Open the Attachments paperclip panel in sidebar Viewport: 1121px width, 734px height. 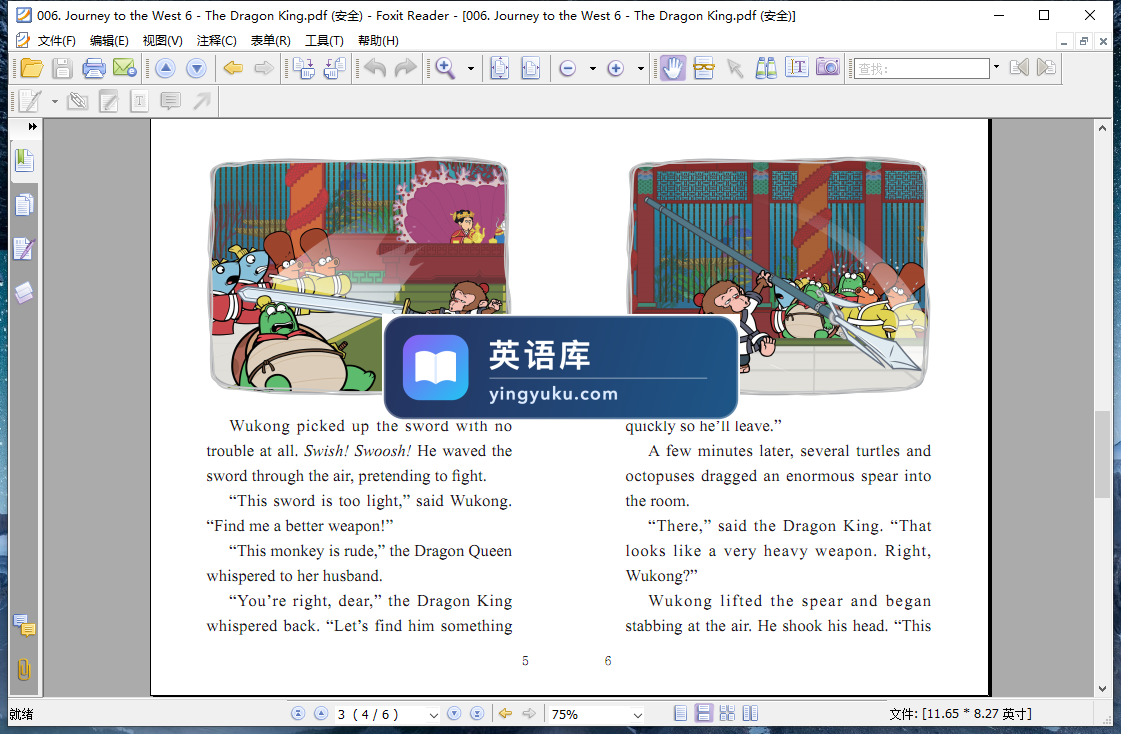click(24, 670)
